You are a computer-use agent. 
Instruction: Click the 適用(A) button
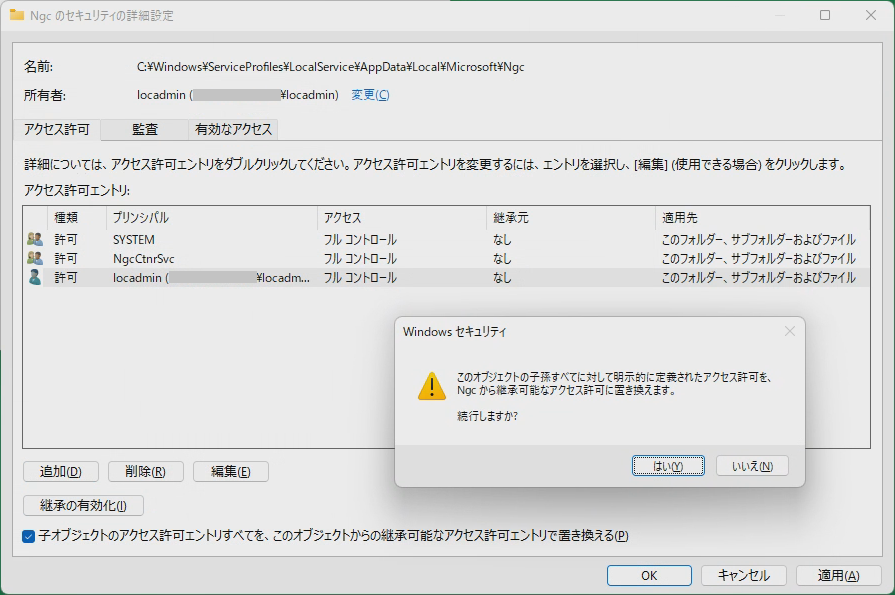click(x=838, y=576)
